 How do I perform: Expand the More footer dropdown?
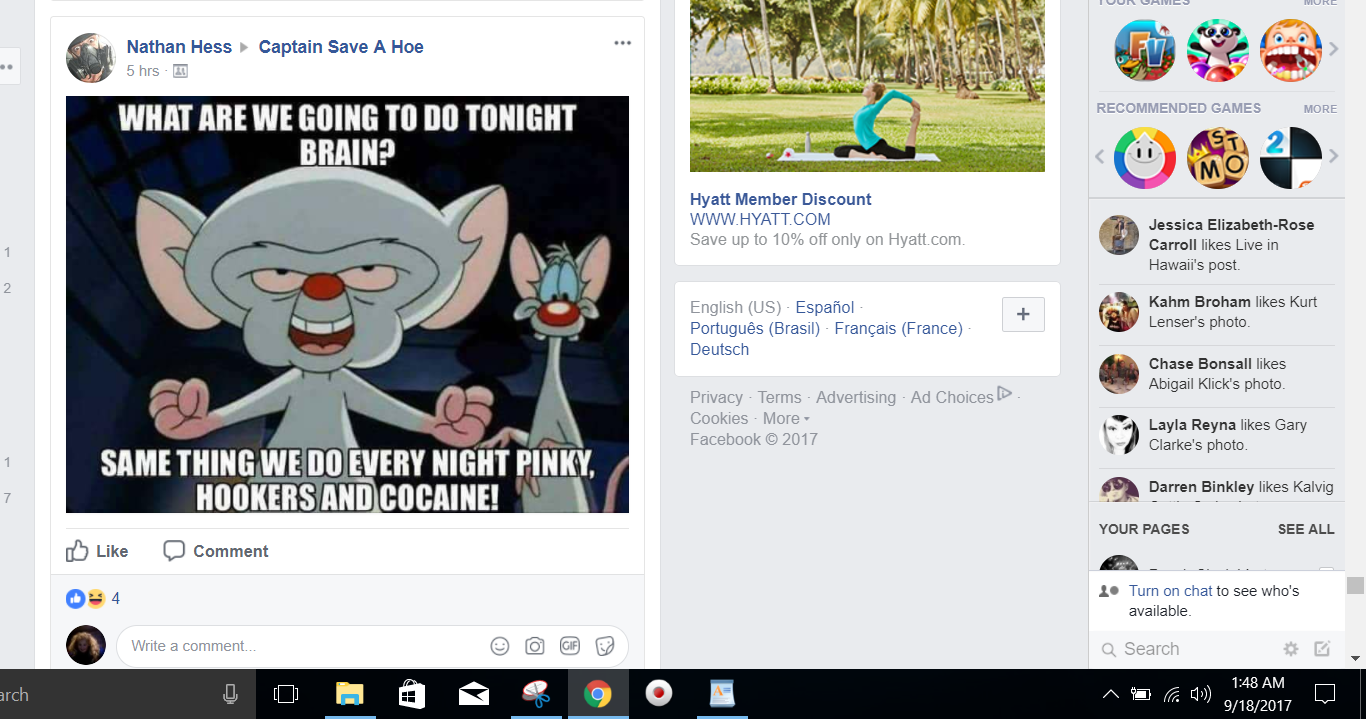pos(786,418)
